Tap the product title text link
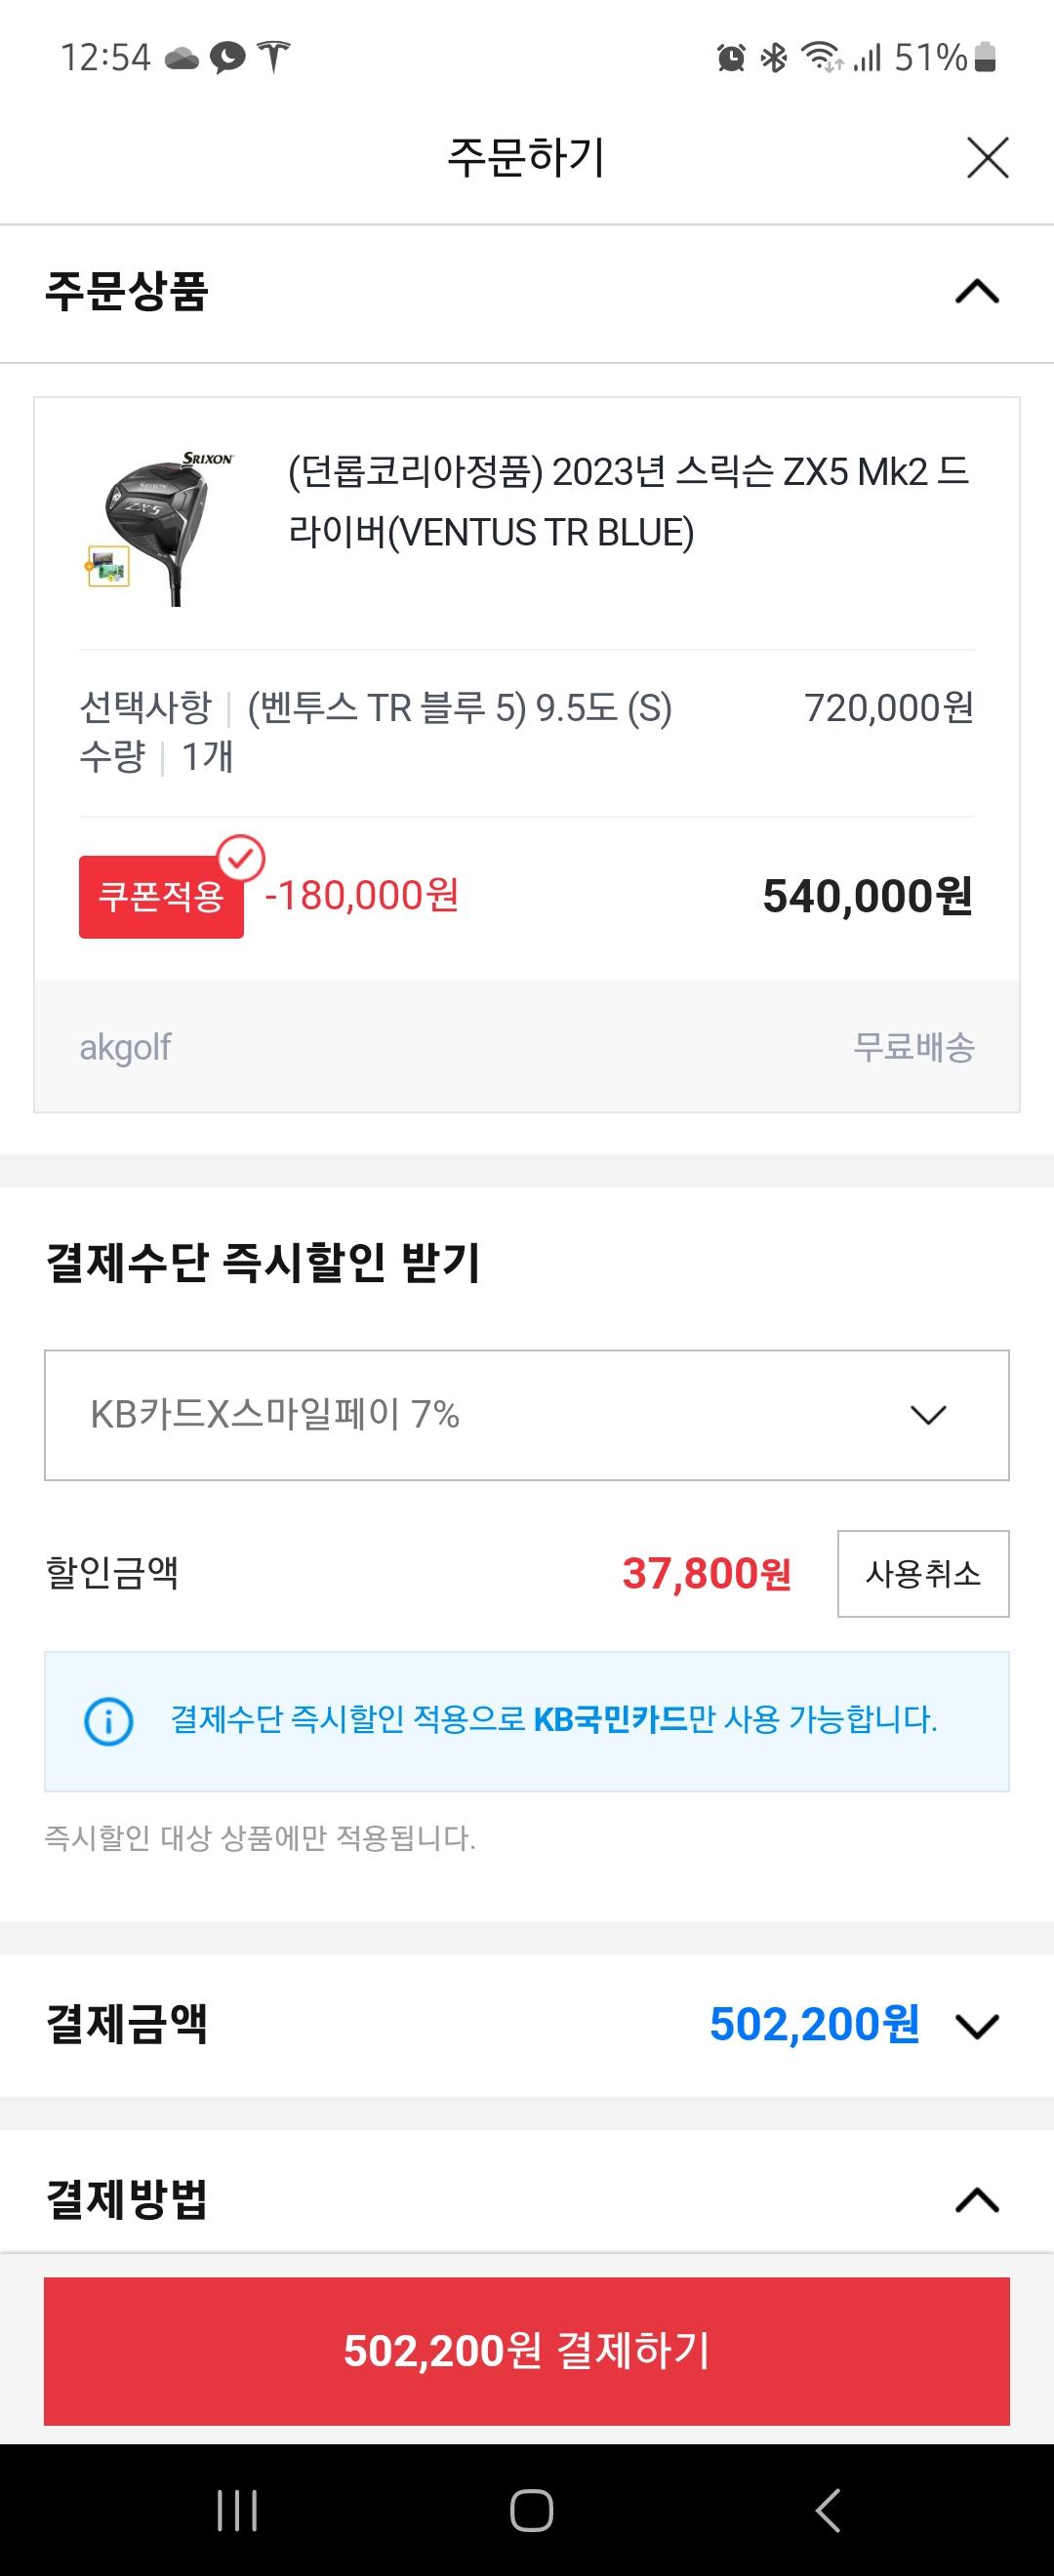Screen dimensions: 1054x2576 (628, 502)
